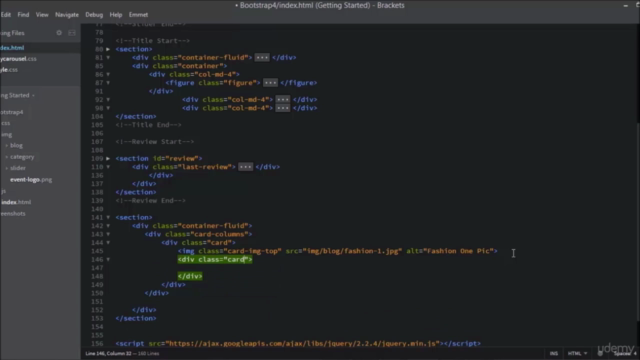Open the Find menu
The width and height of the screenshot is (640, 360).
[x=23, y=15]
